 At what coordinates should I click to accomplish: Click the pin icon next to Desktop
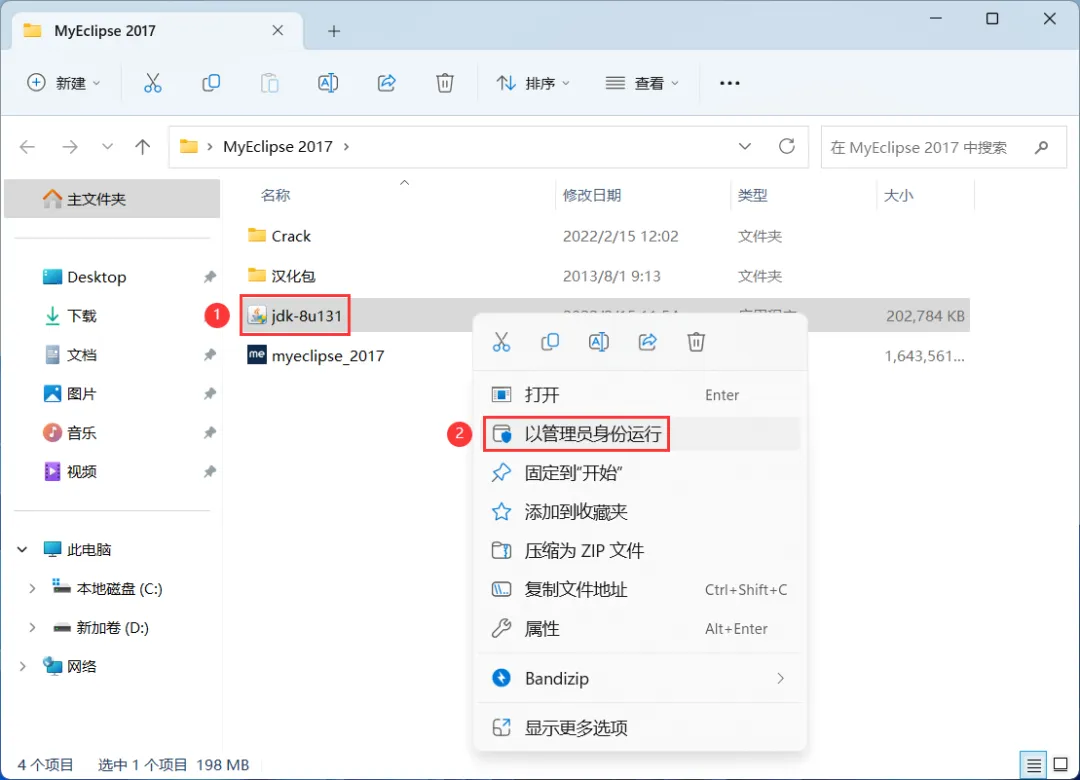coord(209,277)
